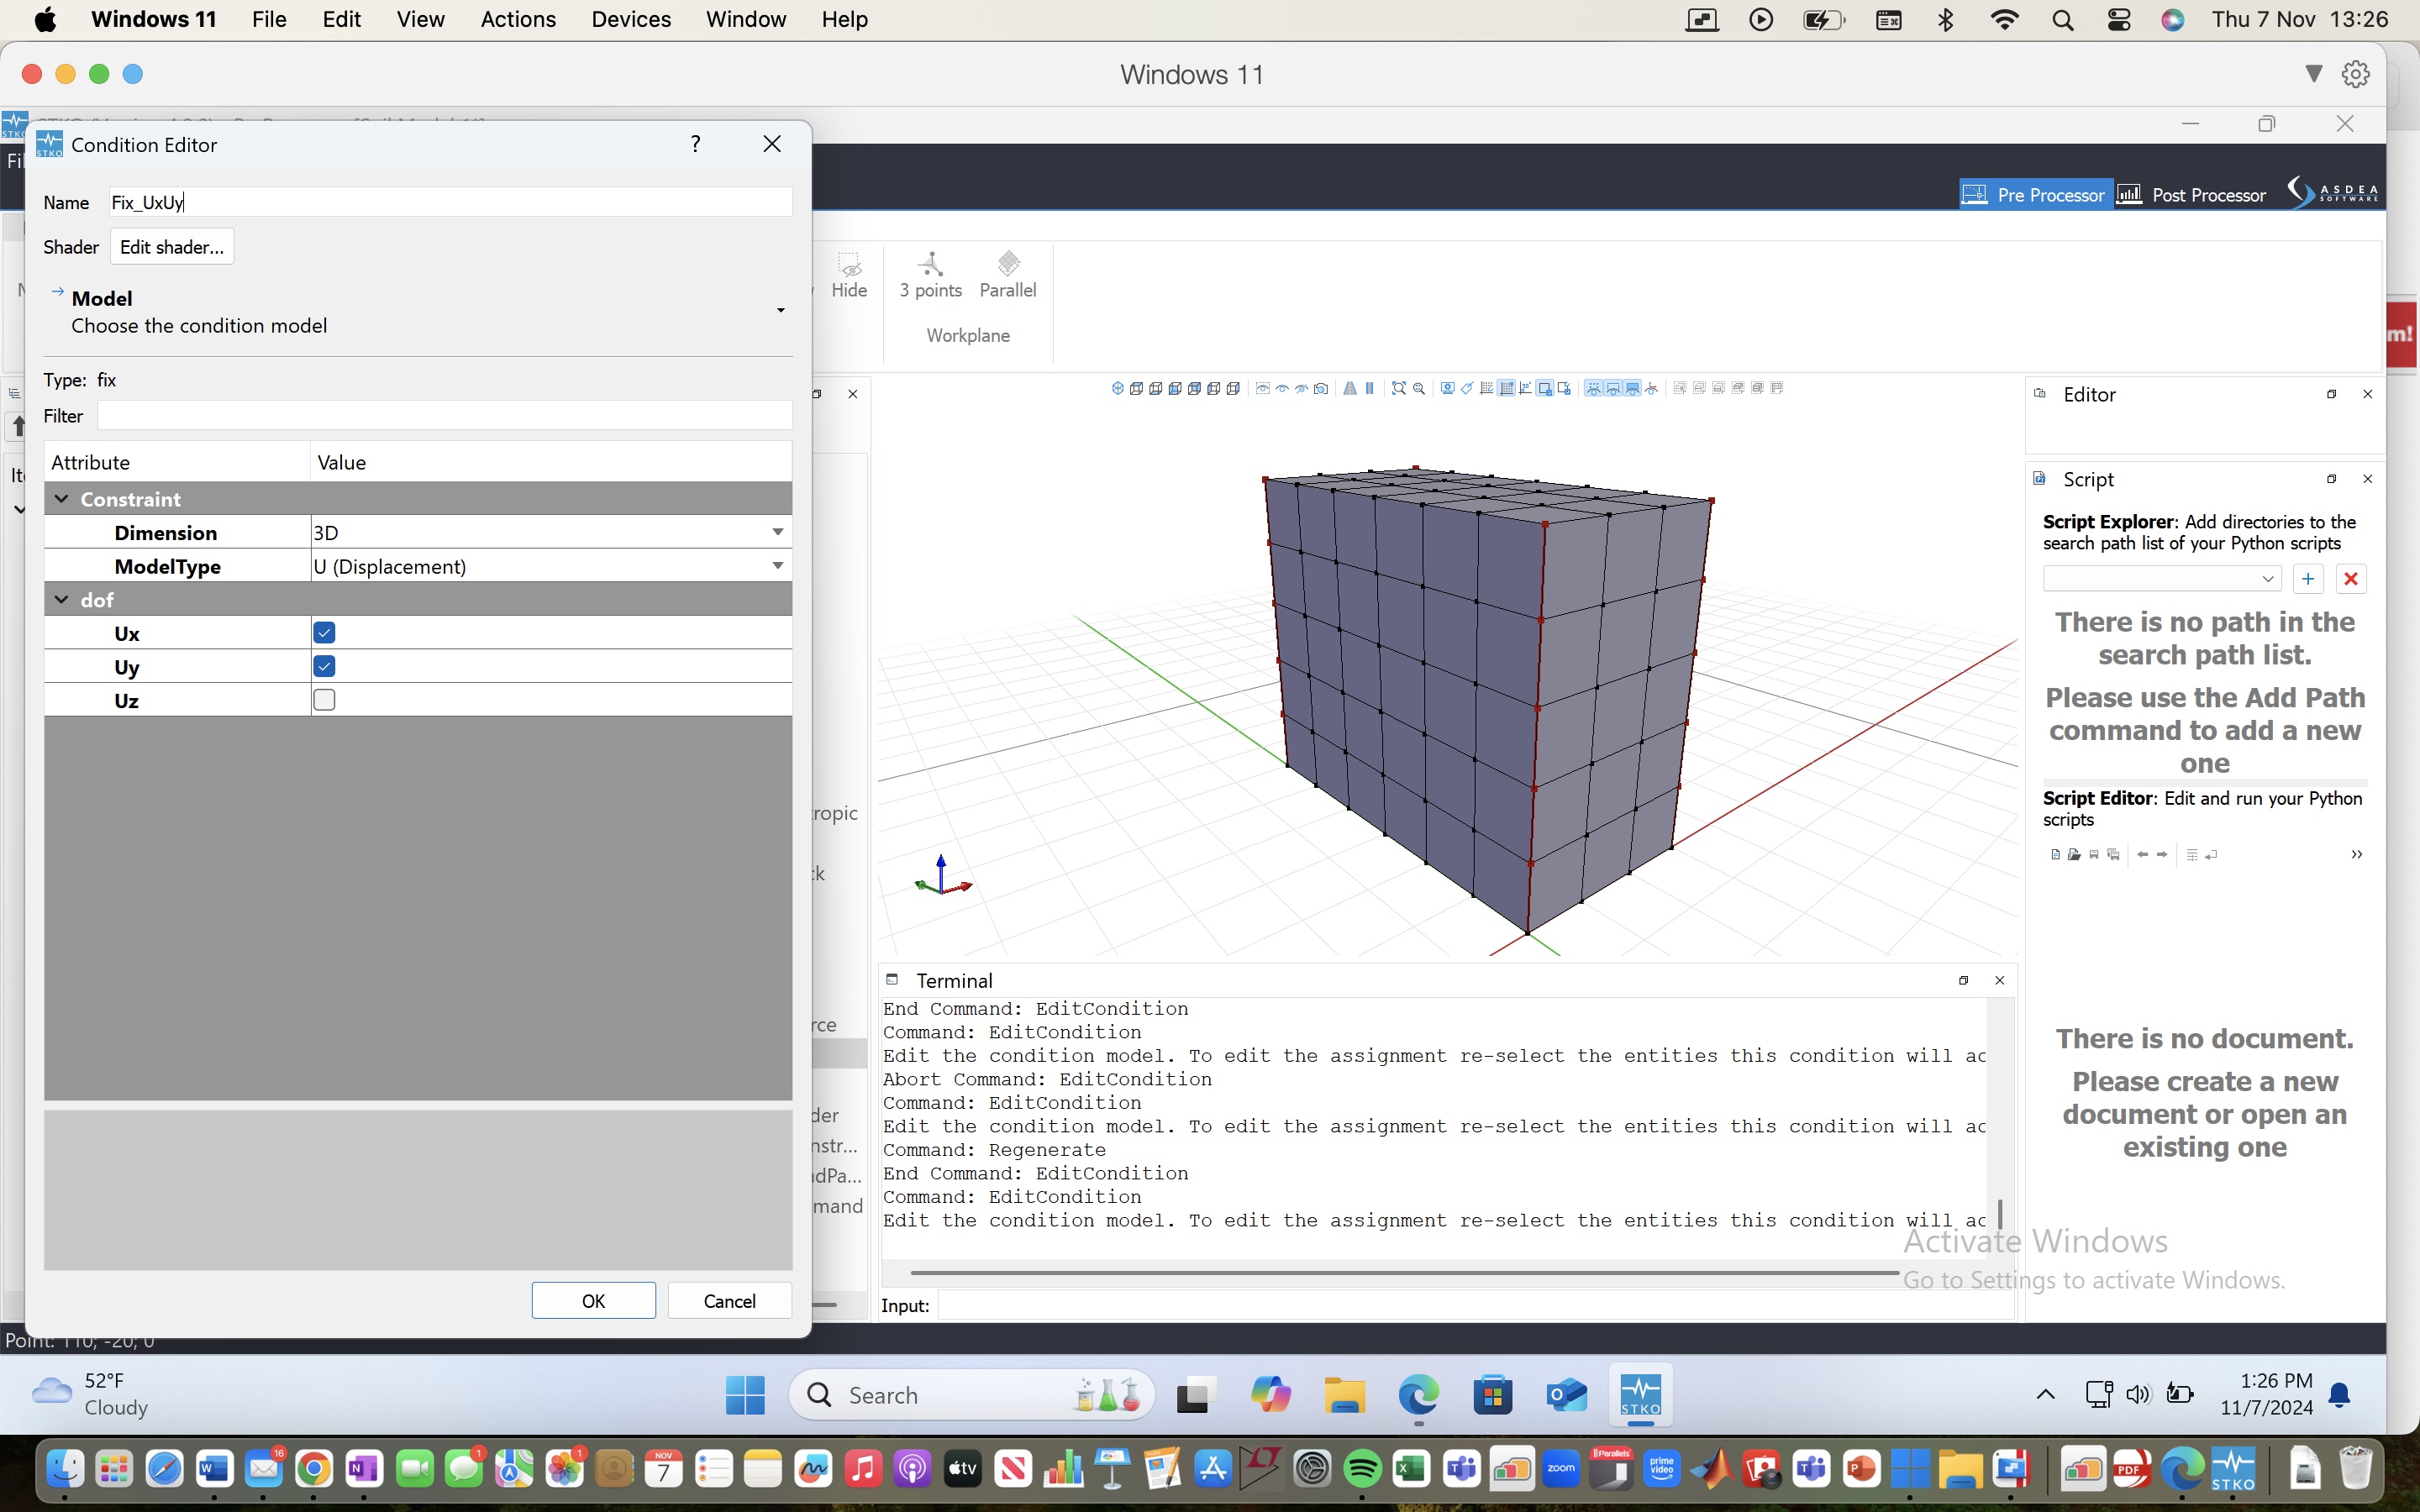Take a viewport screenshot with camera icon
The image size is (2420, 1512).
click(x=1321, y=389)
